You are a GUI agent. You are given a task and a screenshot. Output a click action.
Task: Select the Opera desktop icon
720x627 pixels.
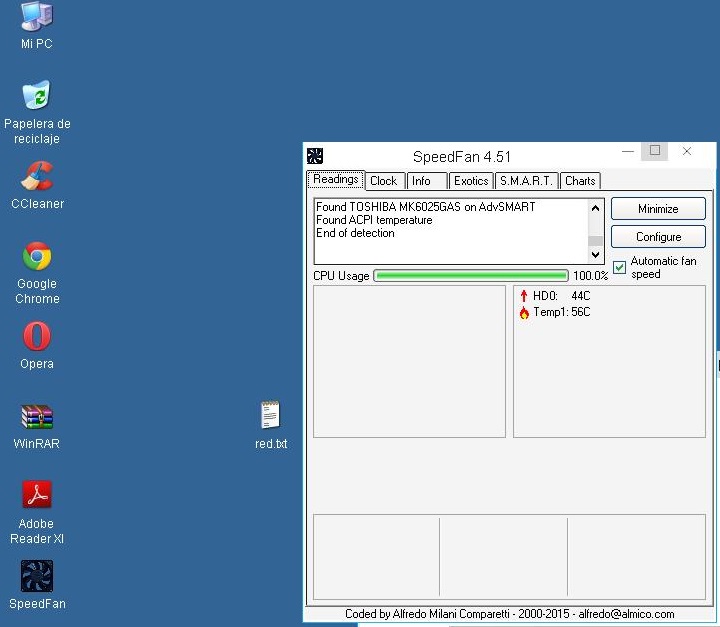tap(37, 345)
